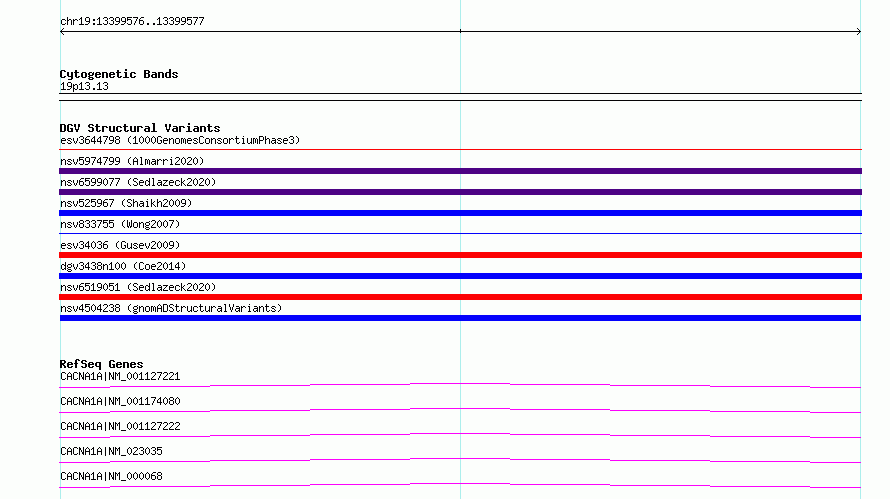Click the left arrowhead of the coordinate ruler
Viewport: 890px width, 499px height.
coord(62,32)
